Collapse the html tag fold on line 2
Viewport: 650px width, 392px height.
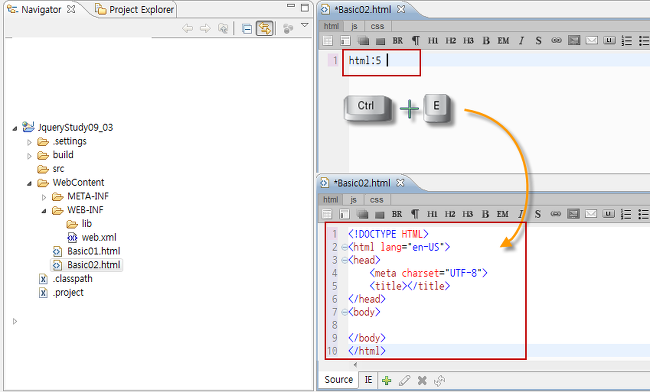click(x=344, y=247)
